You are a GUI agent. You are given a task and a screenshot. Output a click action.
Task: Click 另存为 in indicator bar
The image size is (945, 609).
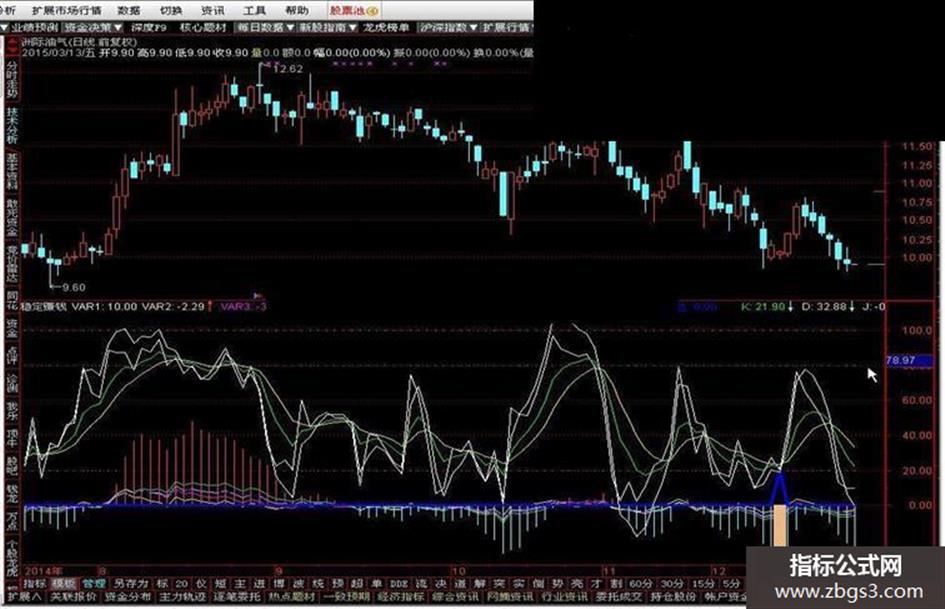click(x=131, y=583)
